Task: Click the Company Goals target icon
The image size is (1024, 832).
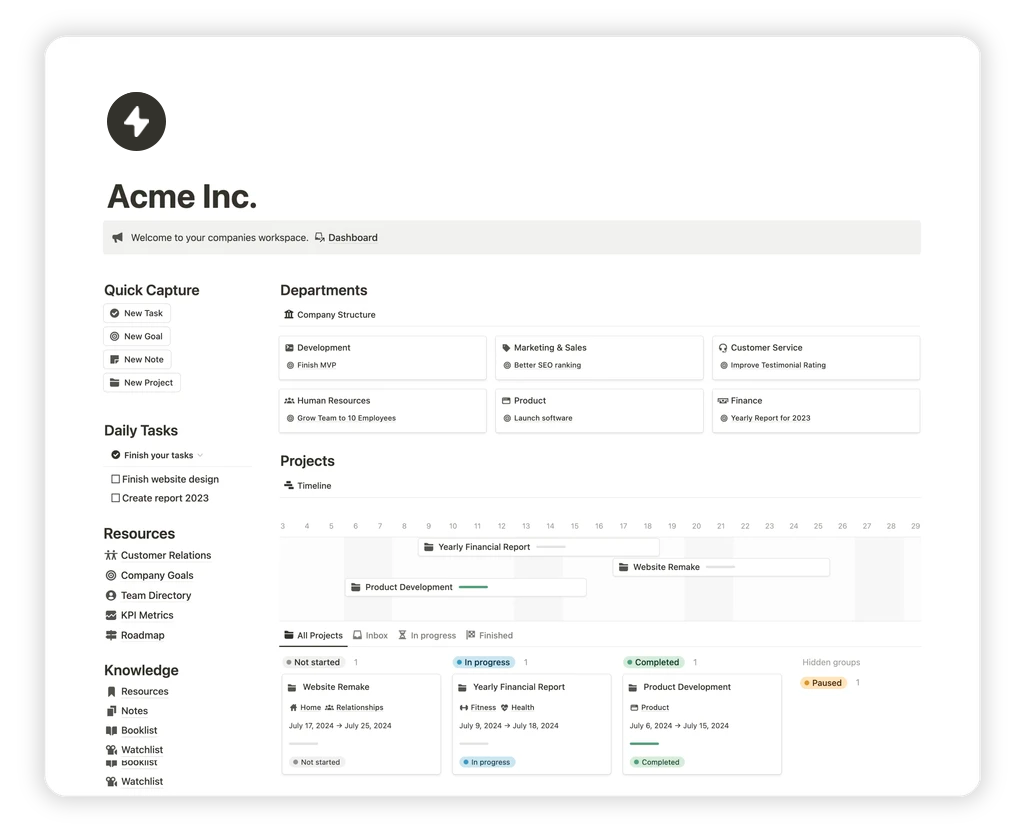Action: (111, 575)
